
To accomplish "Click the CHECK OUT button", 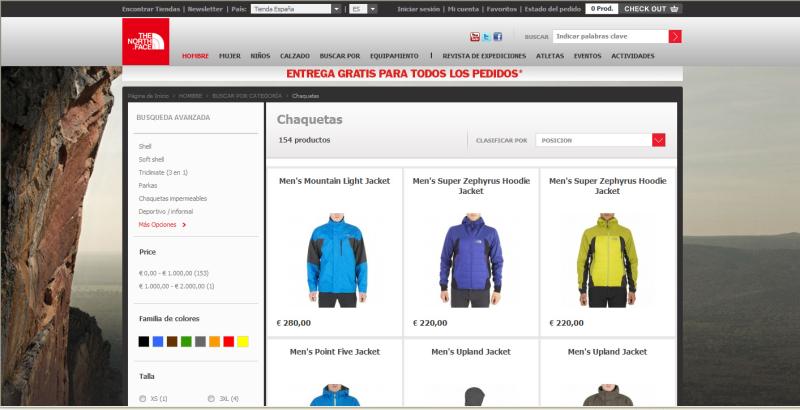I will click(x=652, y=9).
